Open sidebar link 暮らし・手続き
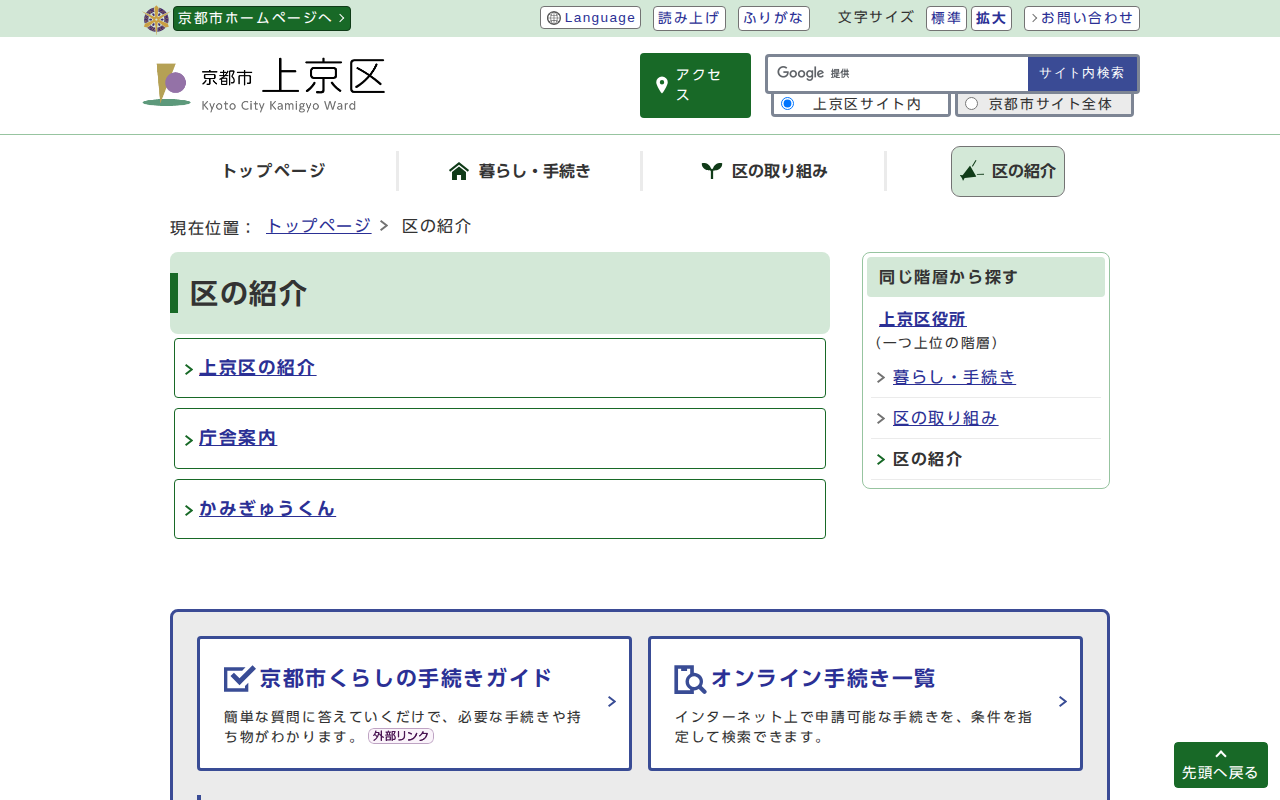 pyautogui.click(x=954, y=377)
